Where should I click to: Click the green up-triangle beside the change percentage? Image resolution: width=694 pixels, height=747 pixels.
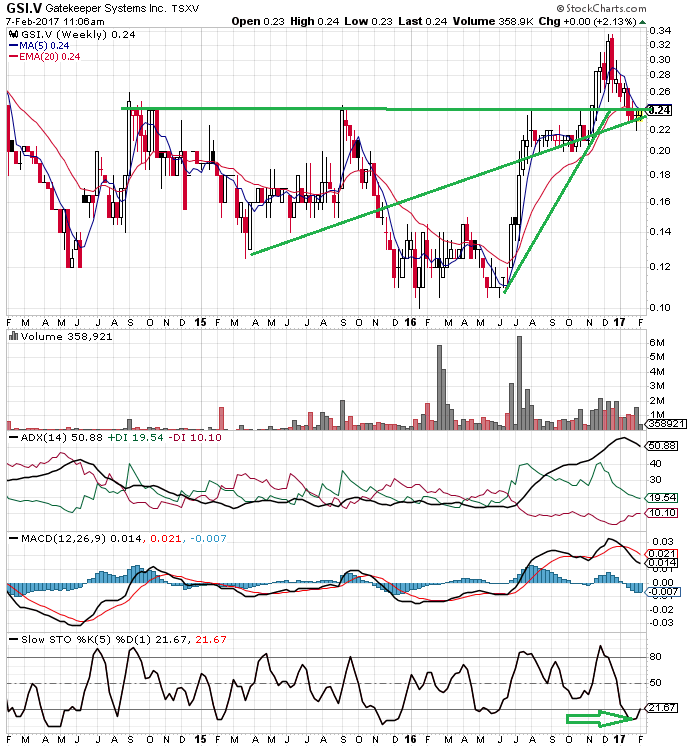coord(642,22)
